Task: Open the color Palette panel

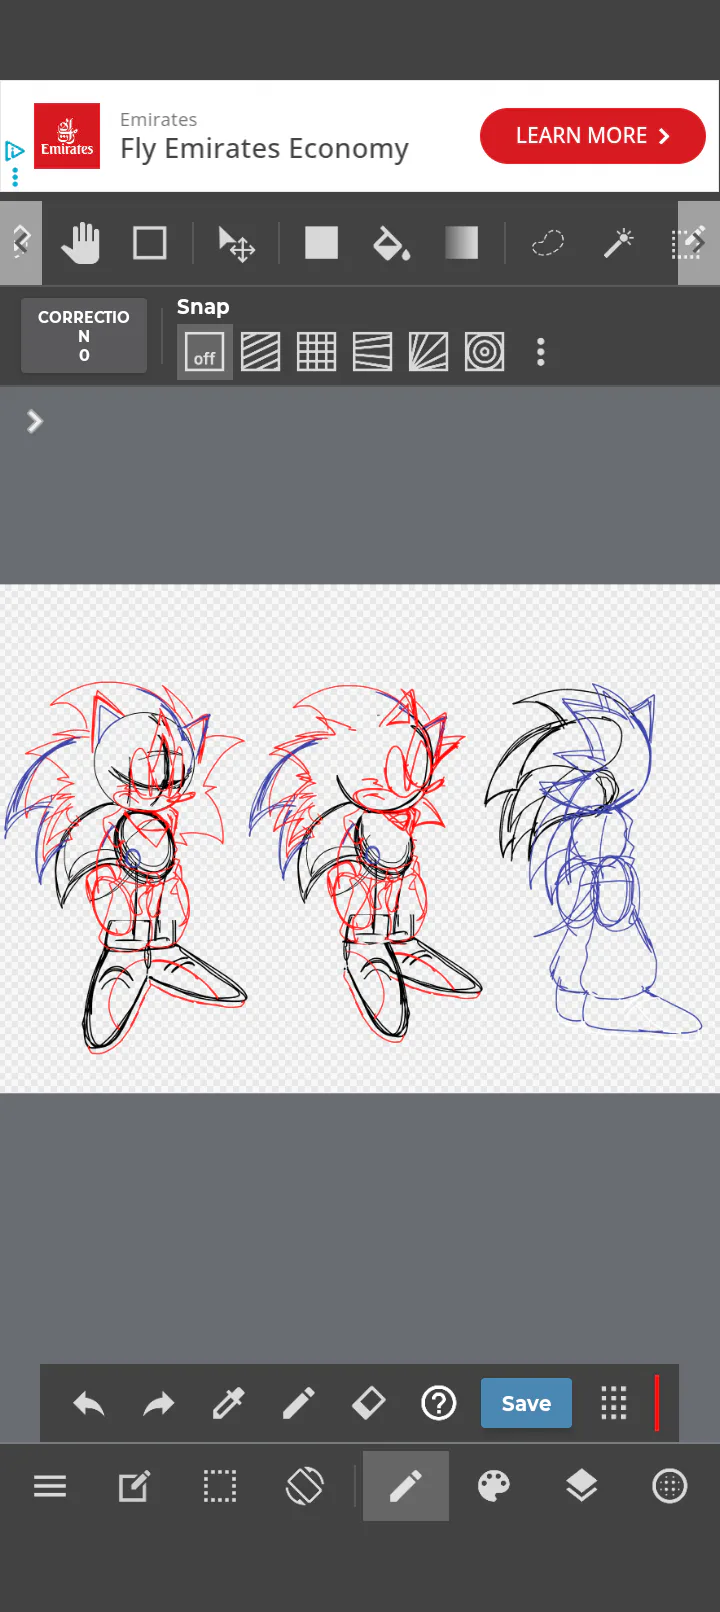Action: tap(494, 1487)
